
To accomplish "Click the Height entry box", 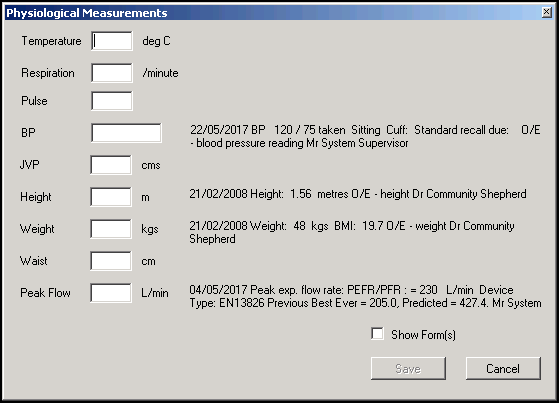I will 111,197.
